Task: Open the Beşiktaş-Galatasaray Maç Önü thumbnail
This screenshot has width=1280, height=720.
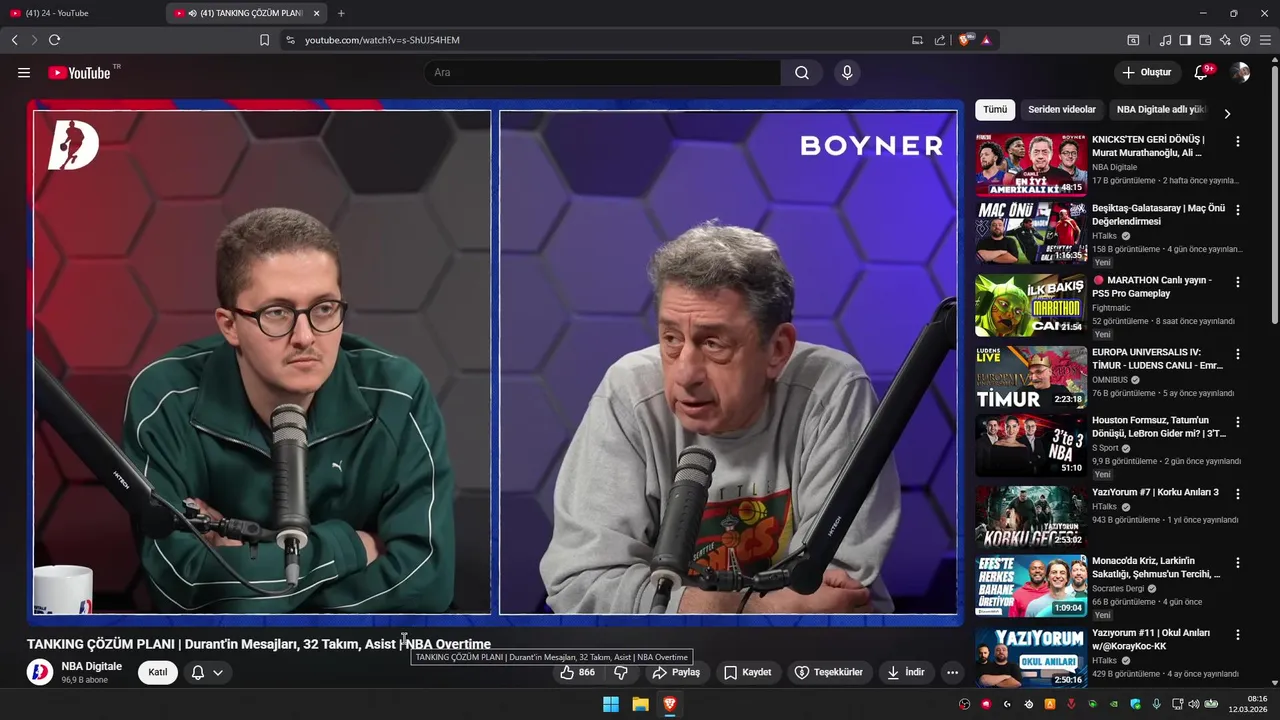Action: pyautogui.click(x=1031, y=233)
